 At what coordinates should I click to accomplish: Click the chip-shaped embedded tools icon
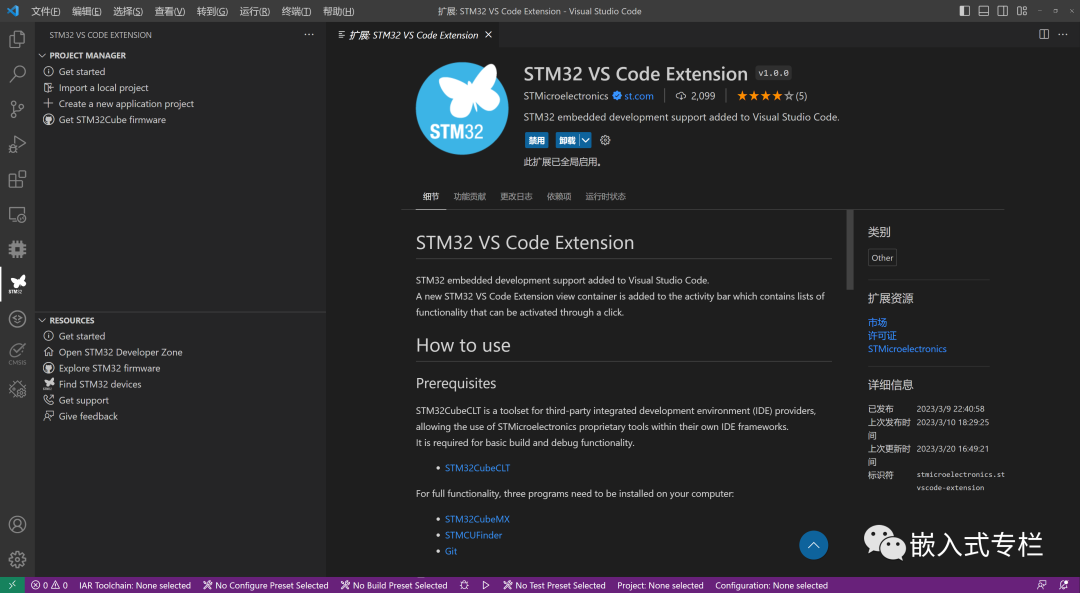click(x=17, y=249)
